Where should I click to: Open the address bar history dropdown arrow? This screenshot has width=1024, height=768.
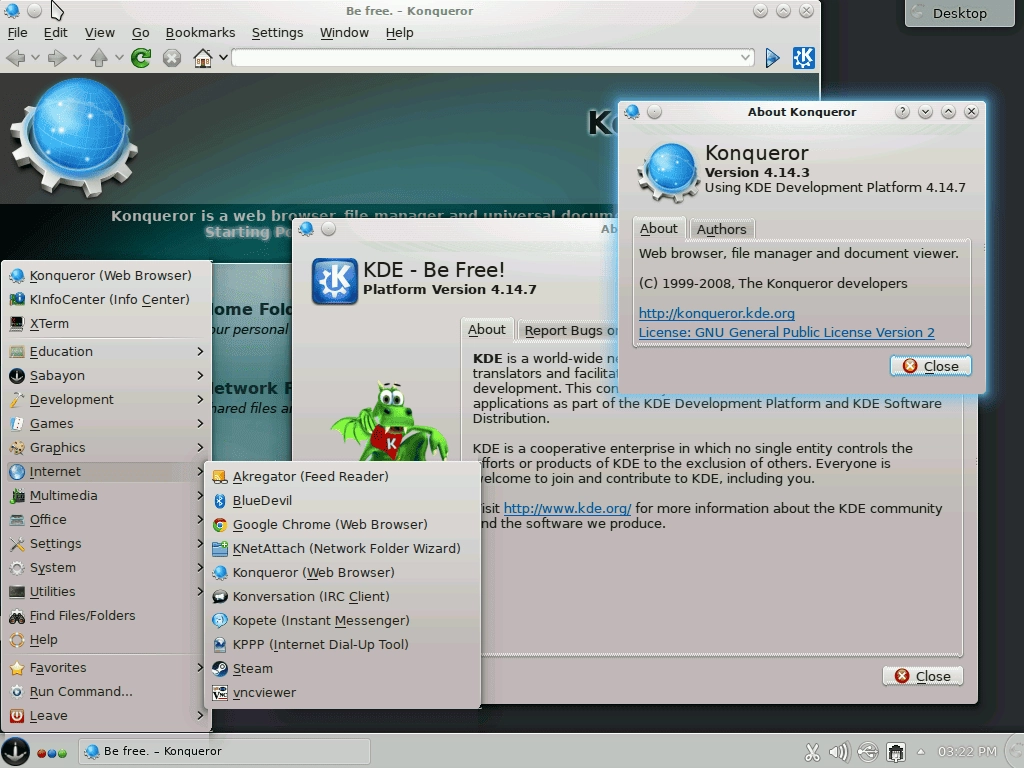[745, 57]
